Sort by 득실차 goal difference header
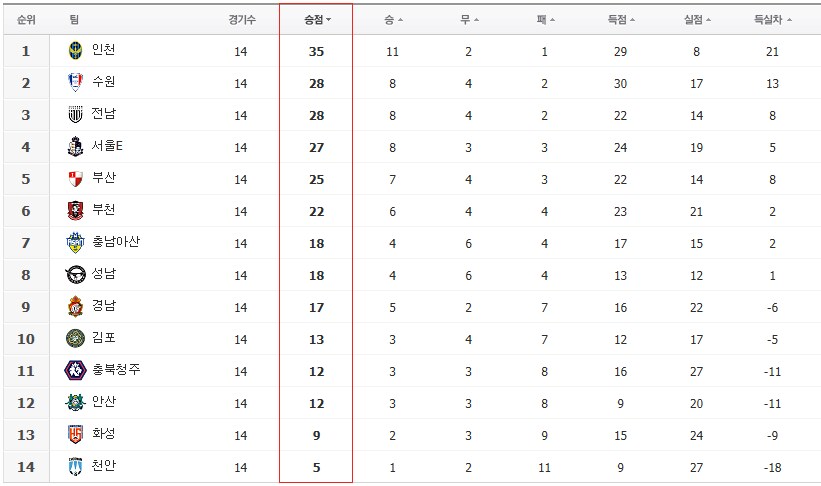 point(772,20)
